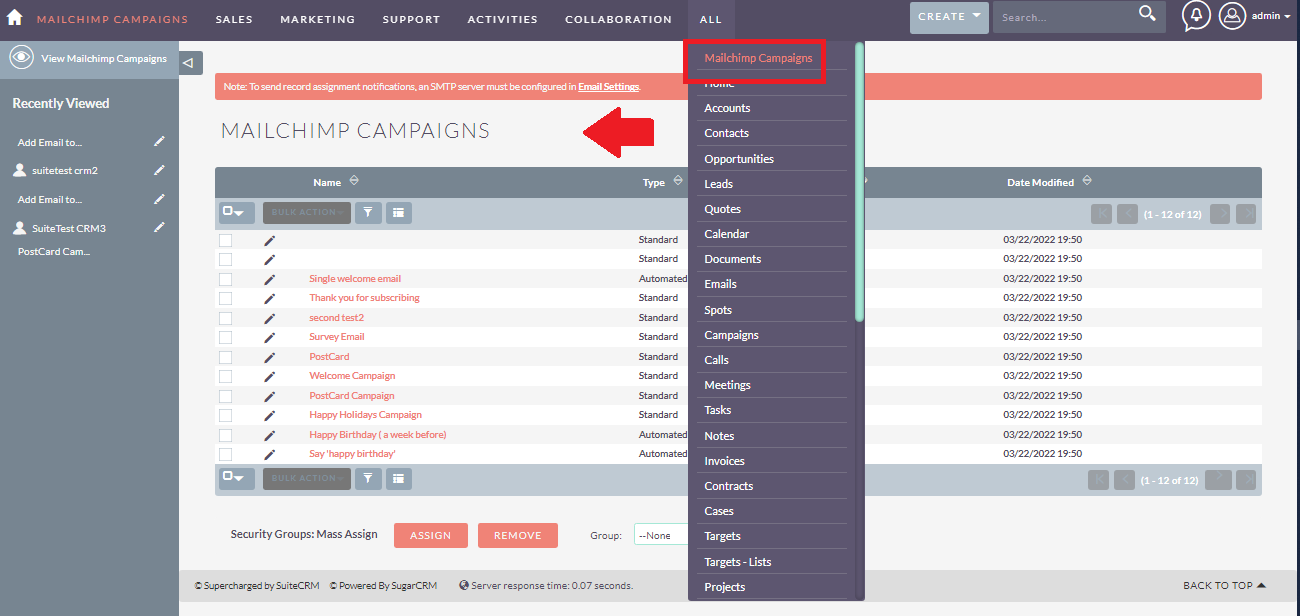Edit recently viewed SuiteTest CRM3 via pencil
This screenshot has height=616, width=1300.
point(159,228)
